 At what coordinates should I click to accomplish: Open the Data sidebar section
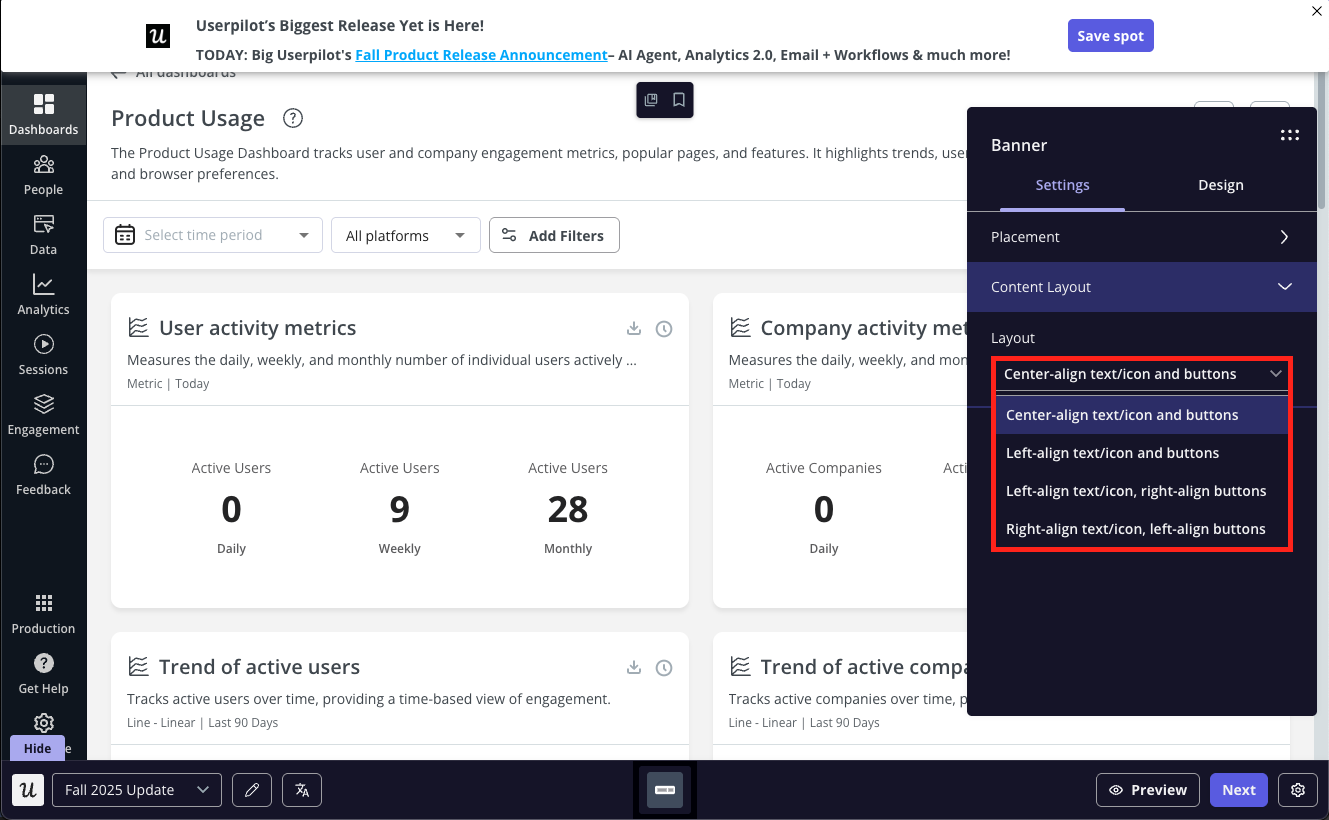pyautogui.click(x=43, y=235)
